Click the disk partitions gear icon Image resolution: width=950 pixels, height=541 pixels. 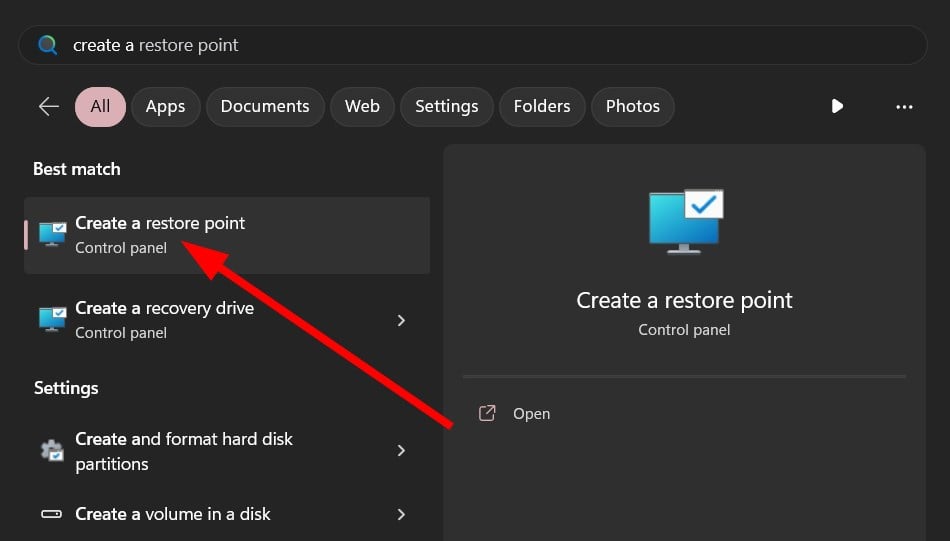(52, 451)
